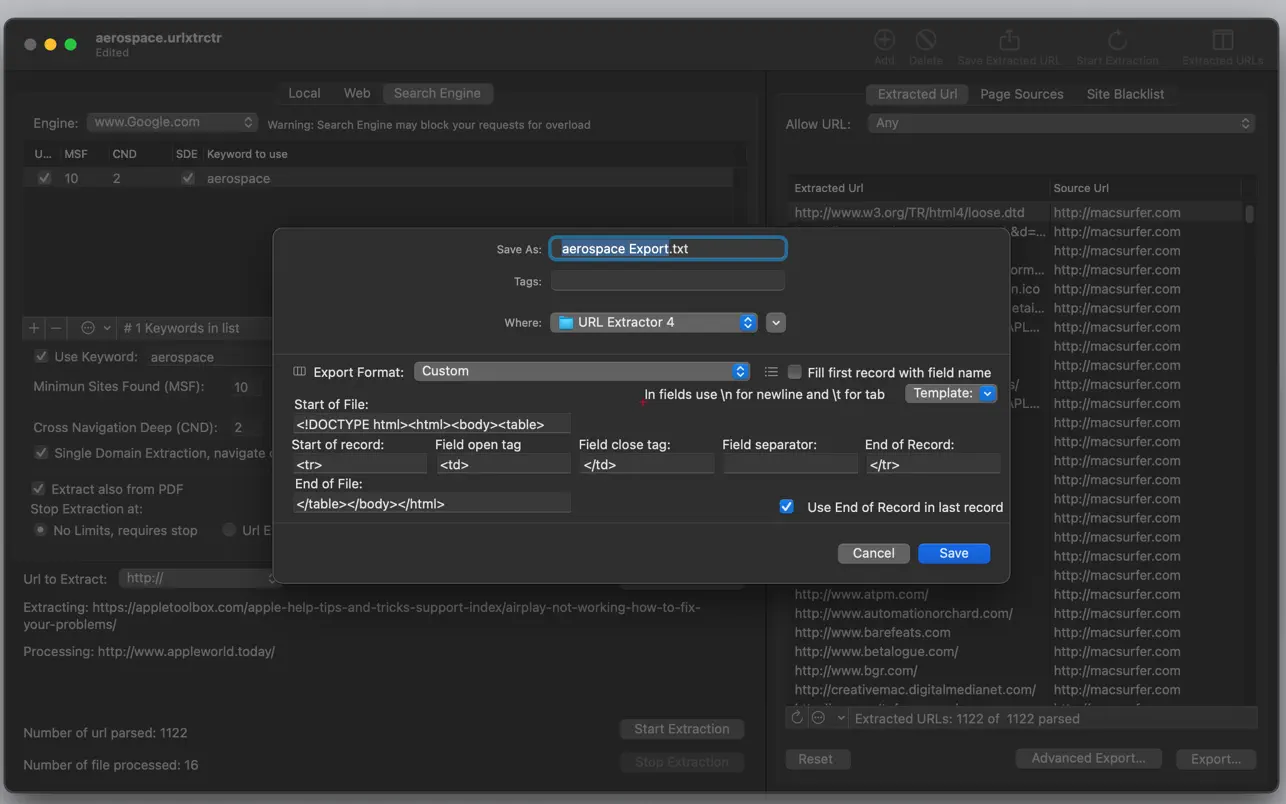Click the Extracted URLs panel toolbar icon
The height and width of the screenshot is (804, 1286).
click(1222, 41)
